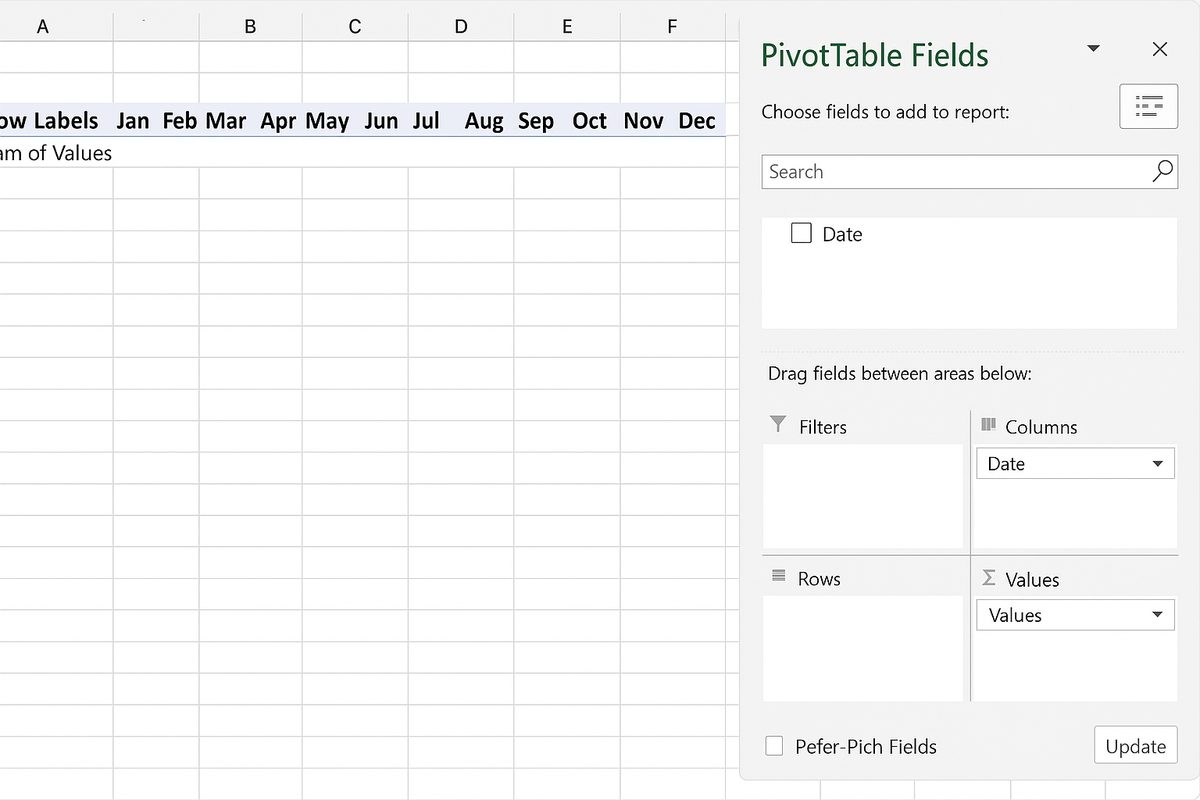Select column C header

point(355,27)
